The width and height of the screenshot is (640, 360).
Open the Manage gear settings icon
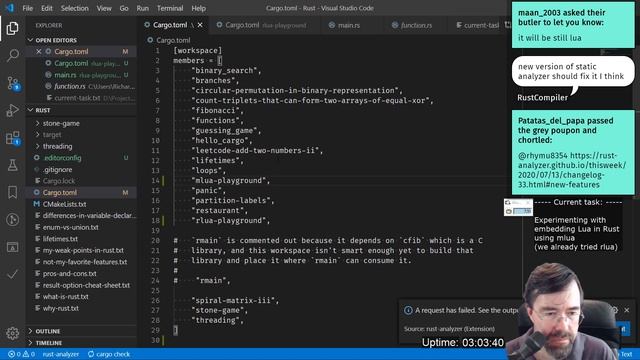tap(12, 333)
